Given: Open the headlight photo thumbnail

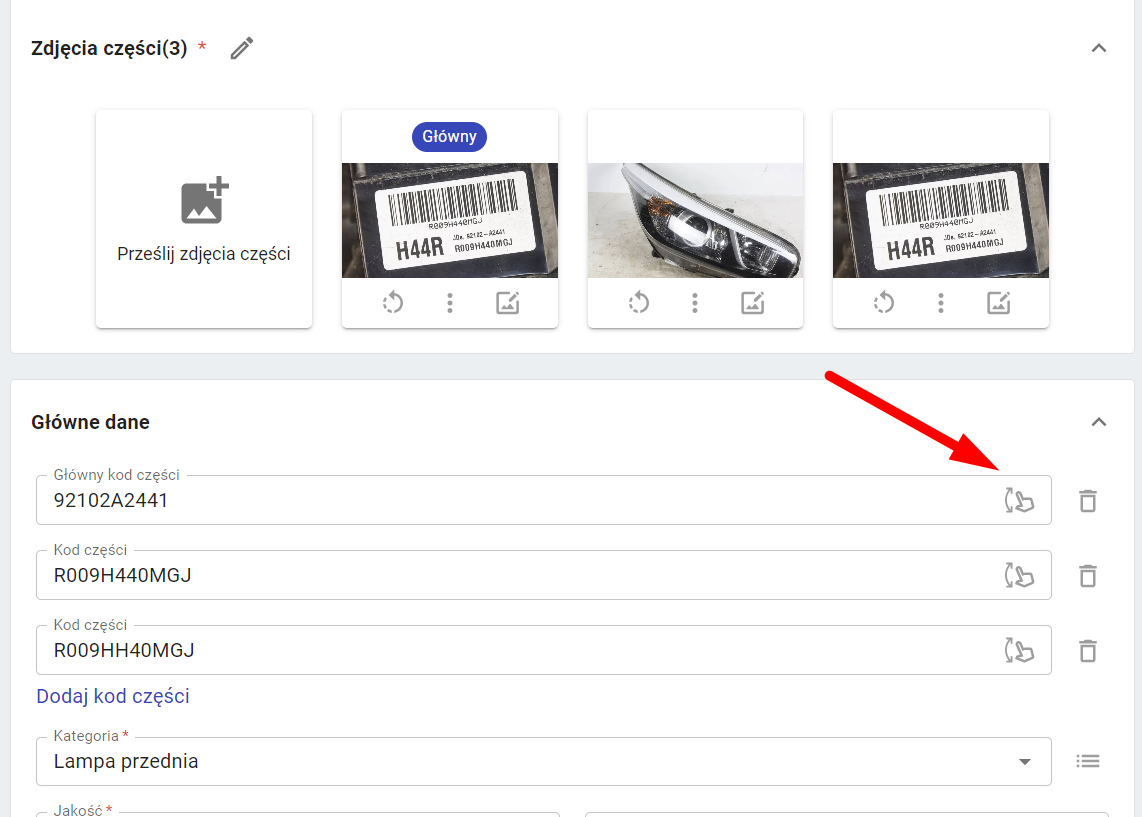Looking at the screenshot, I should 696,221.
